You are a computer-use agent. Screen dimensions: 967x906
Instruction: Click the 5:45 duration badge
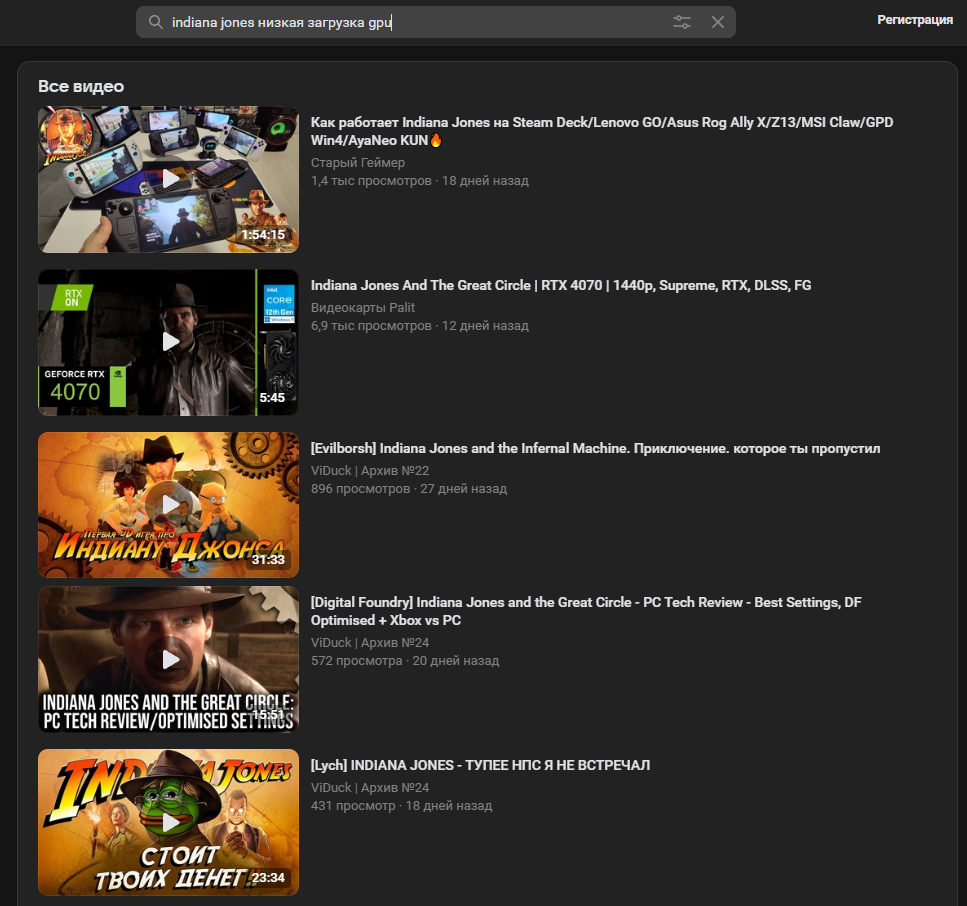coord(272,398)
